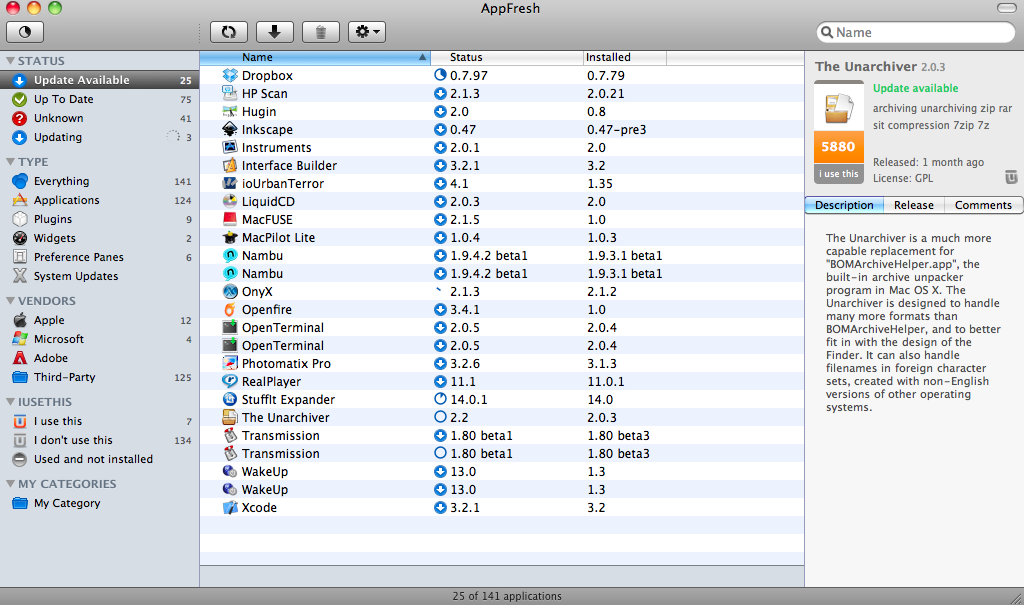This screenshot has height=605, width=1024.
Task: Click the iusethis badge icon near License
Action: 1011,177
